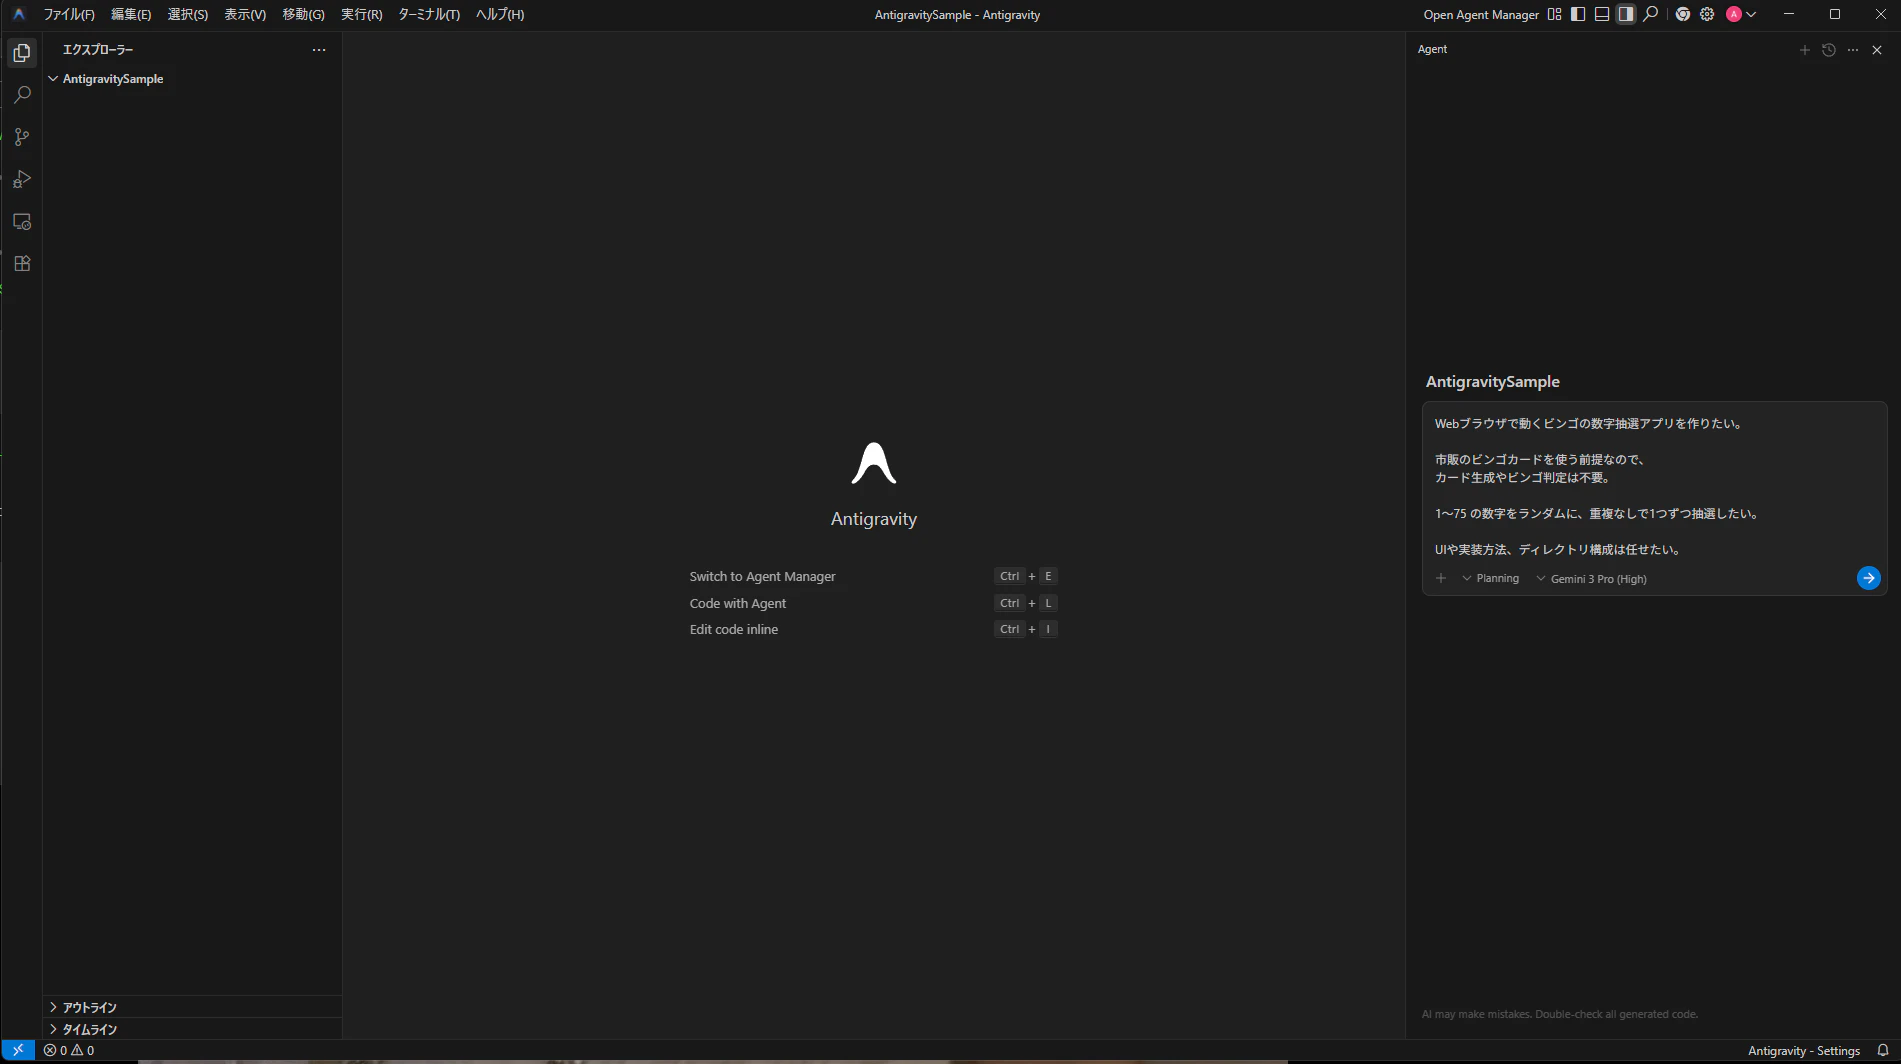Open errors and warnings status indicator
The width and height of the screenshot is (1901, 1064).
69,1050
